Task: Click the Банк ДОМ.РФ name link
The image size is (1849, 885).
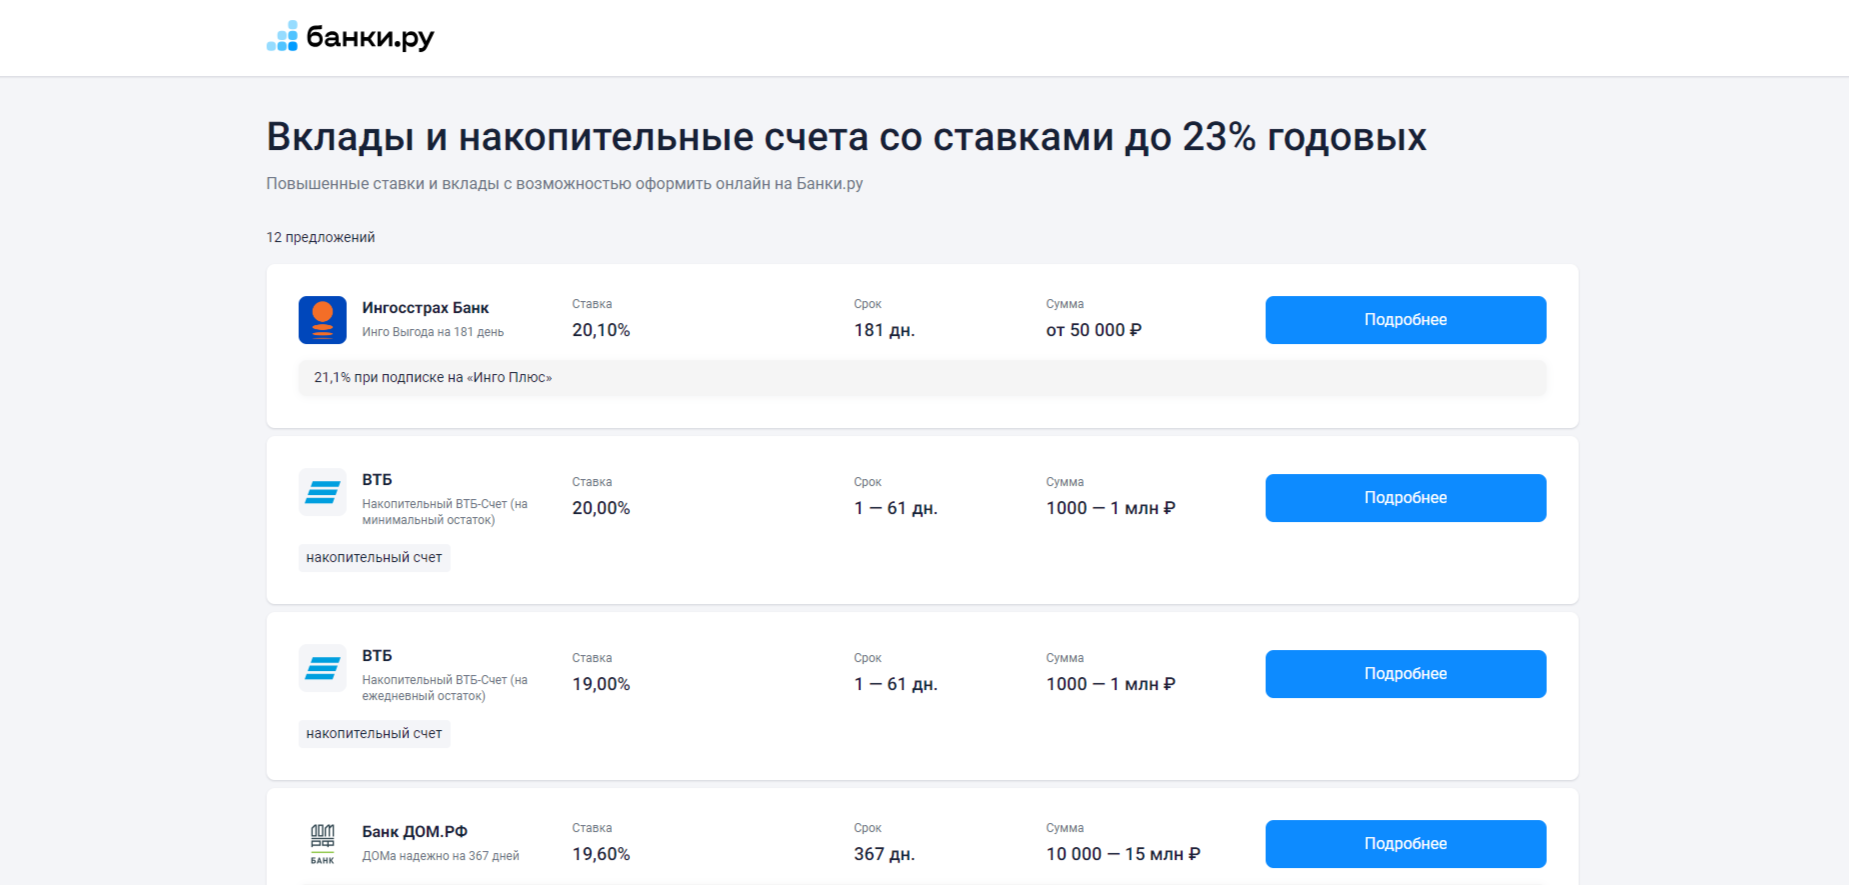Action: pos(414,832)
